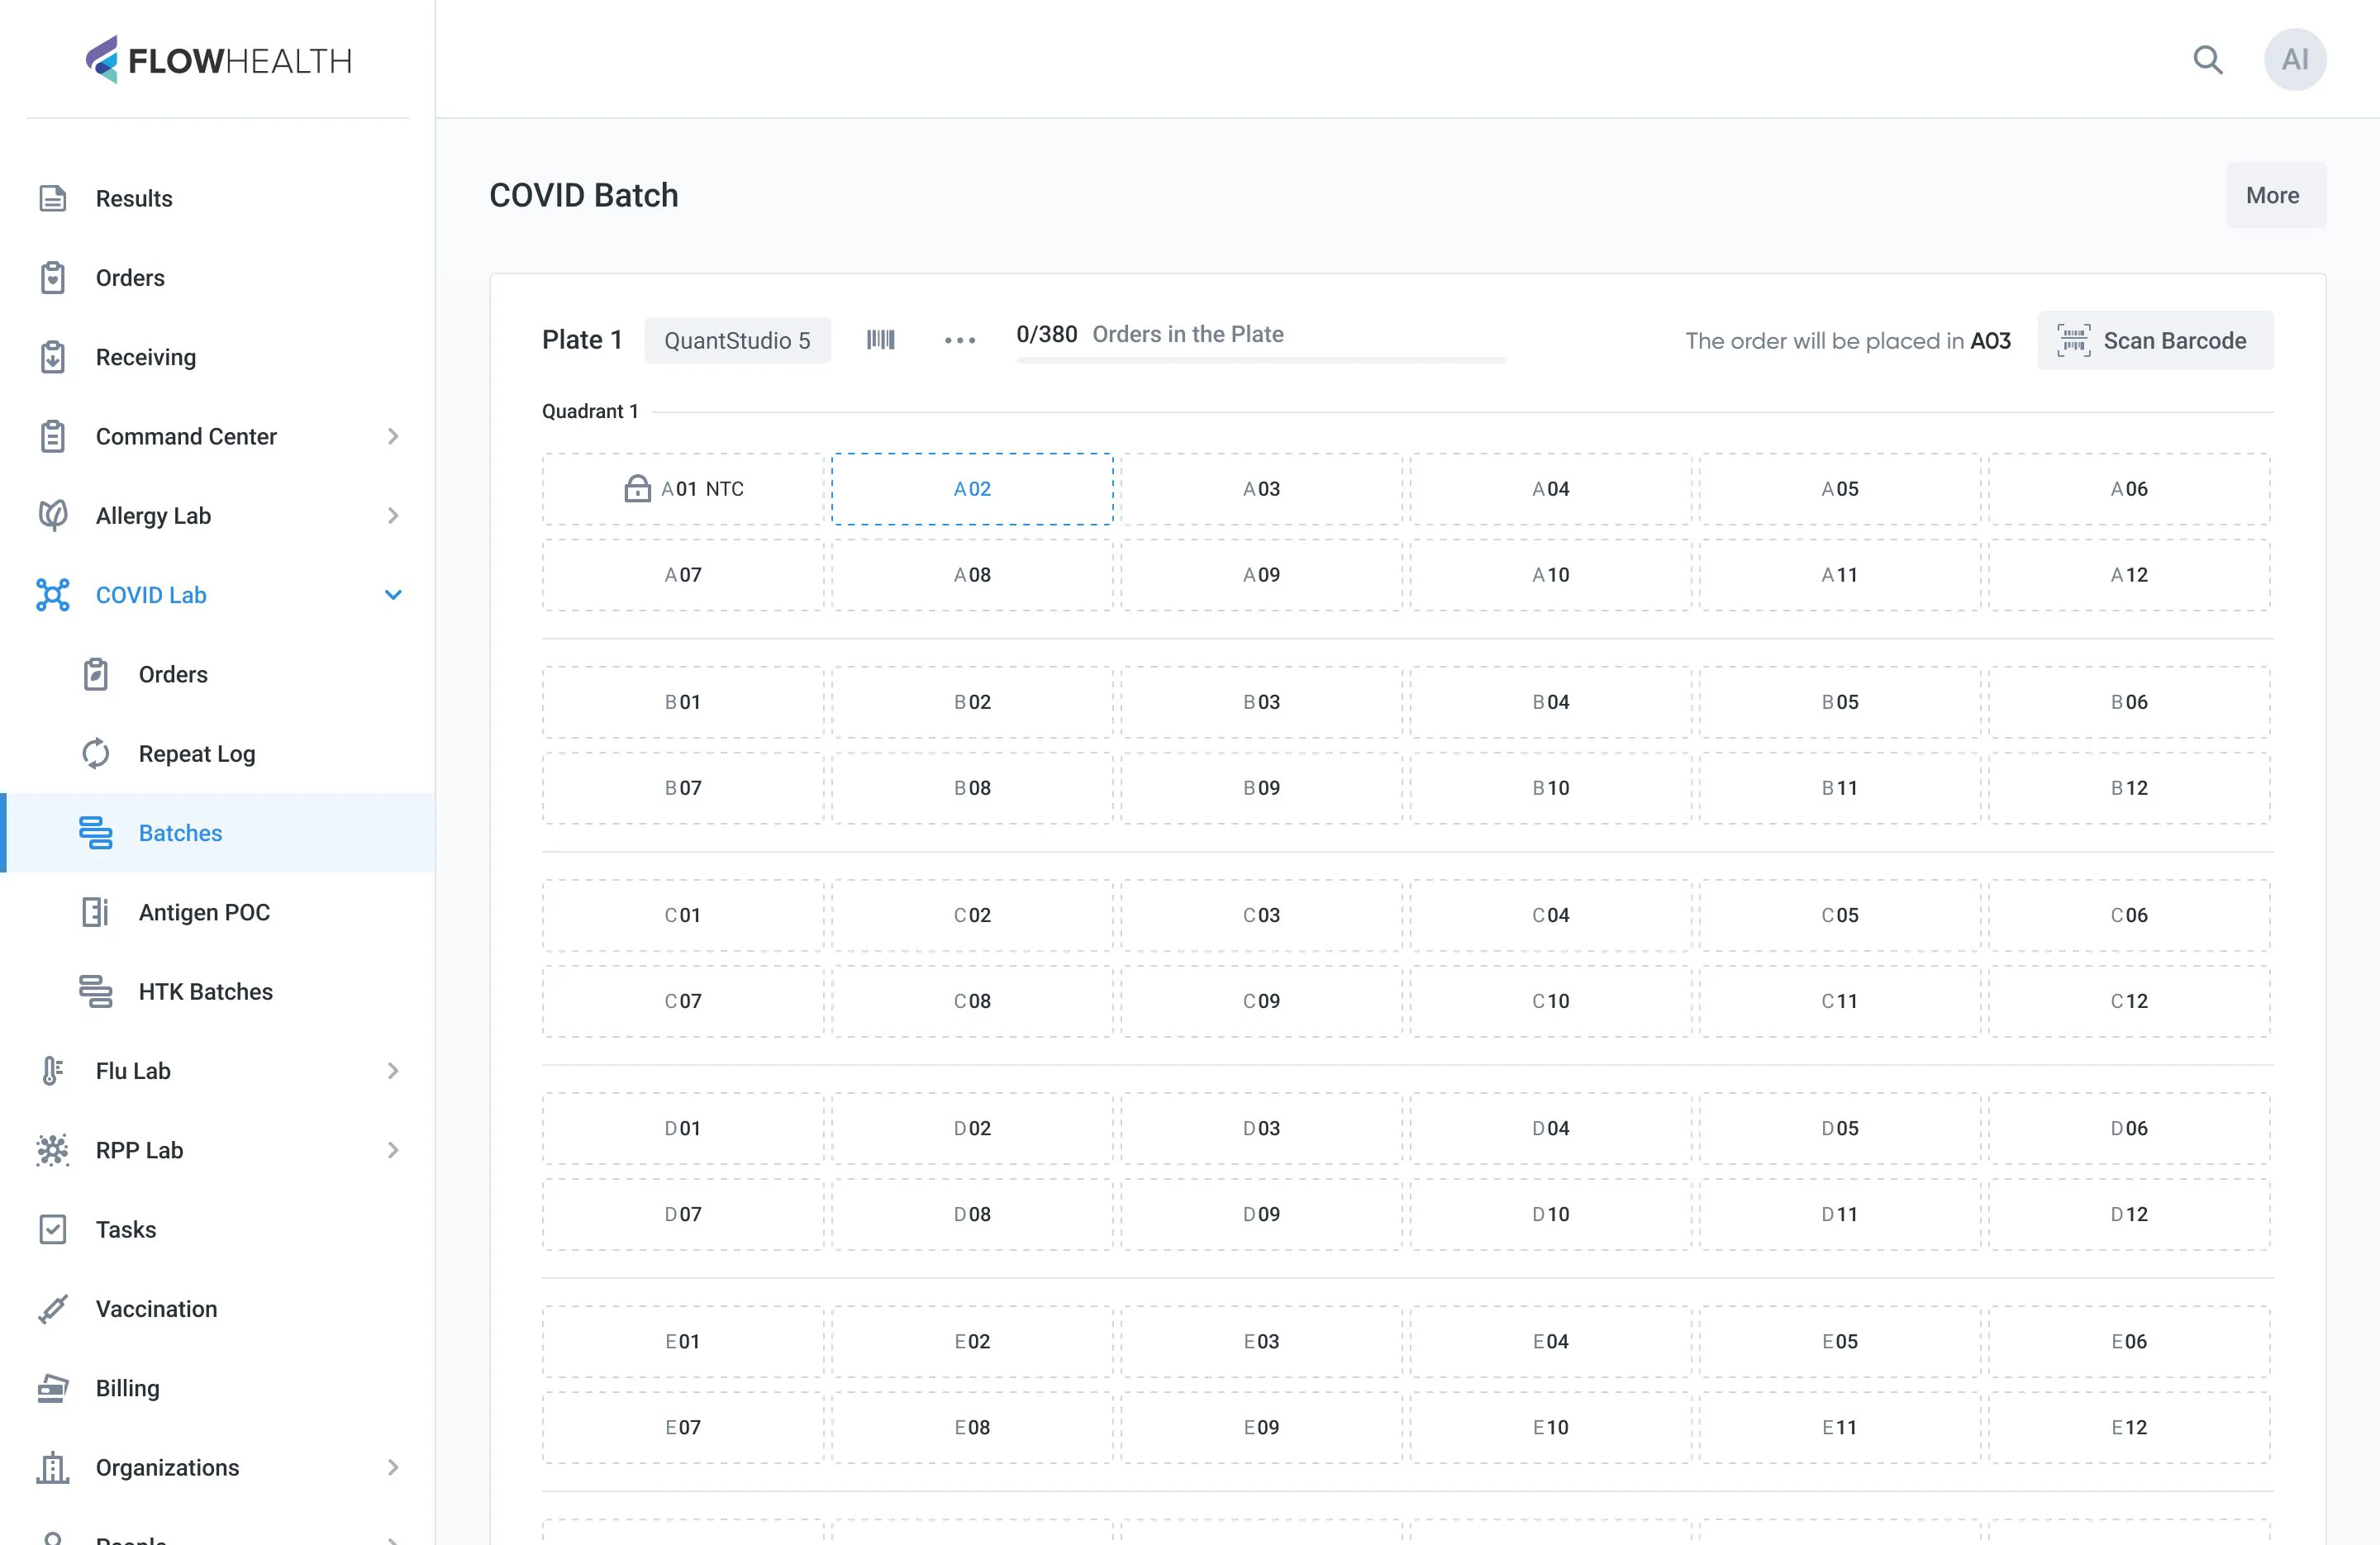Click the Tasks checkbox icon
This screenshot has height=1545, width=2380.
(53, 1229)
